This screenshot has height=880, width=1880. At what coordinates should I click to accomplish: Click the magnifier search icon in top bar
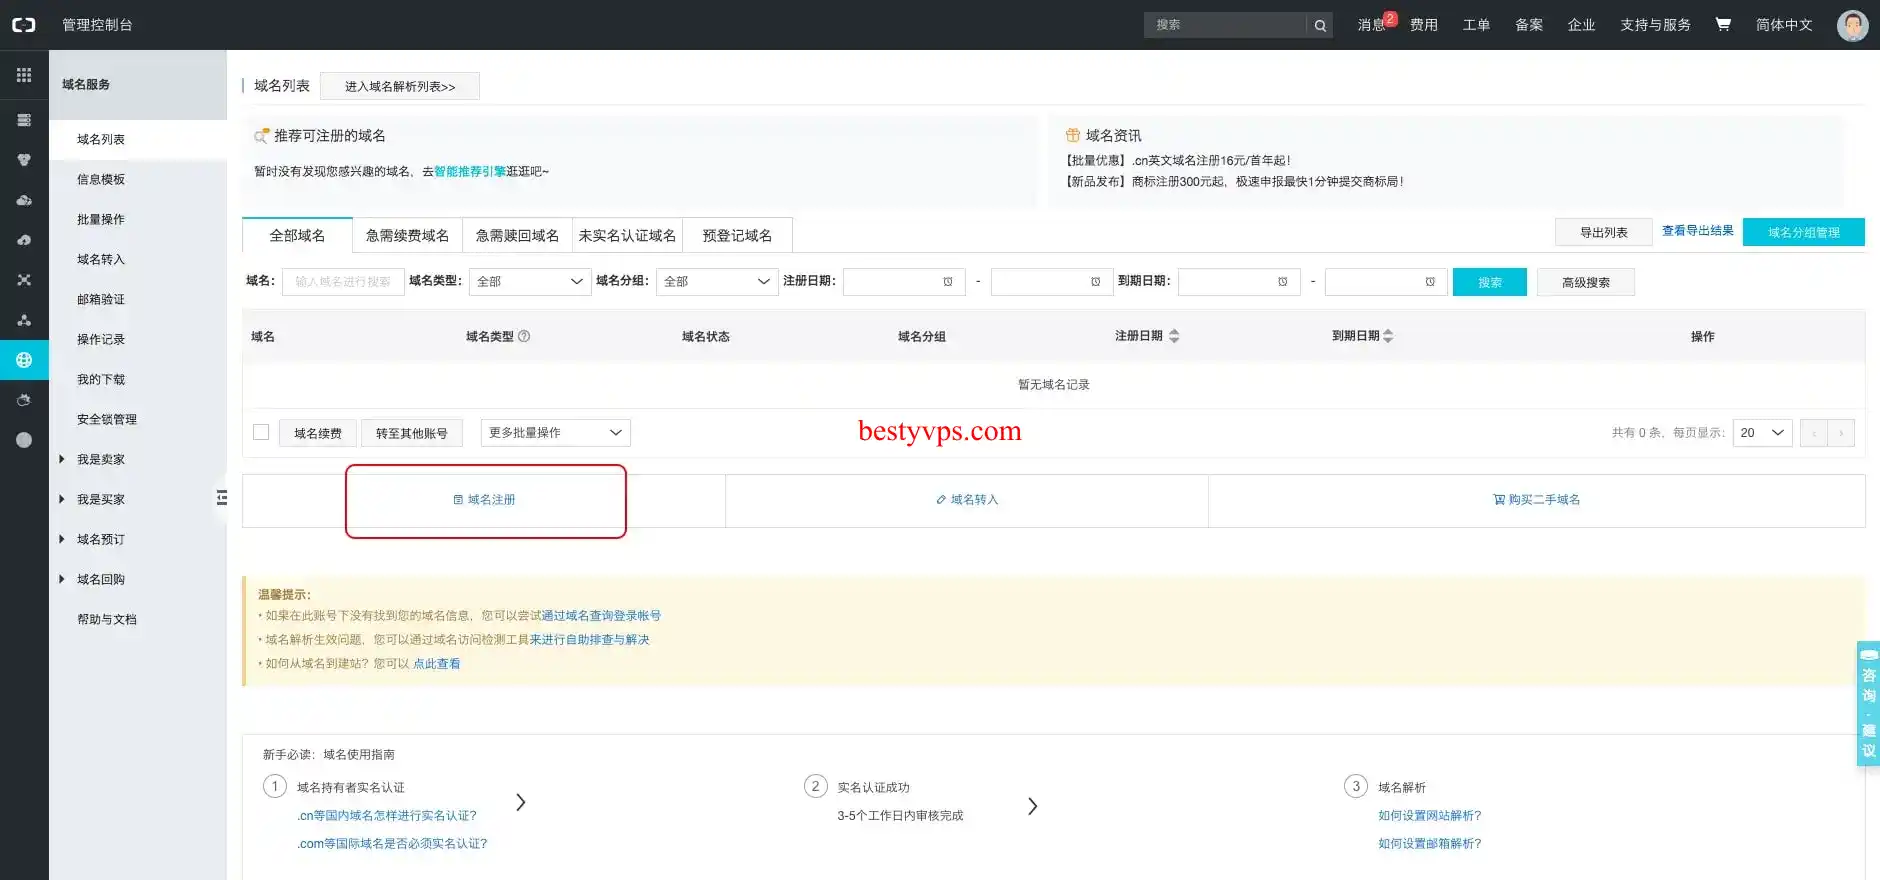click(1320, 25)
